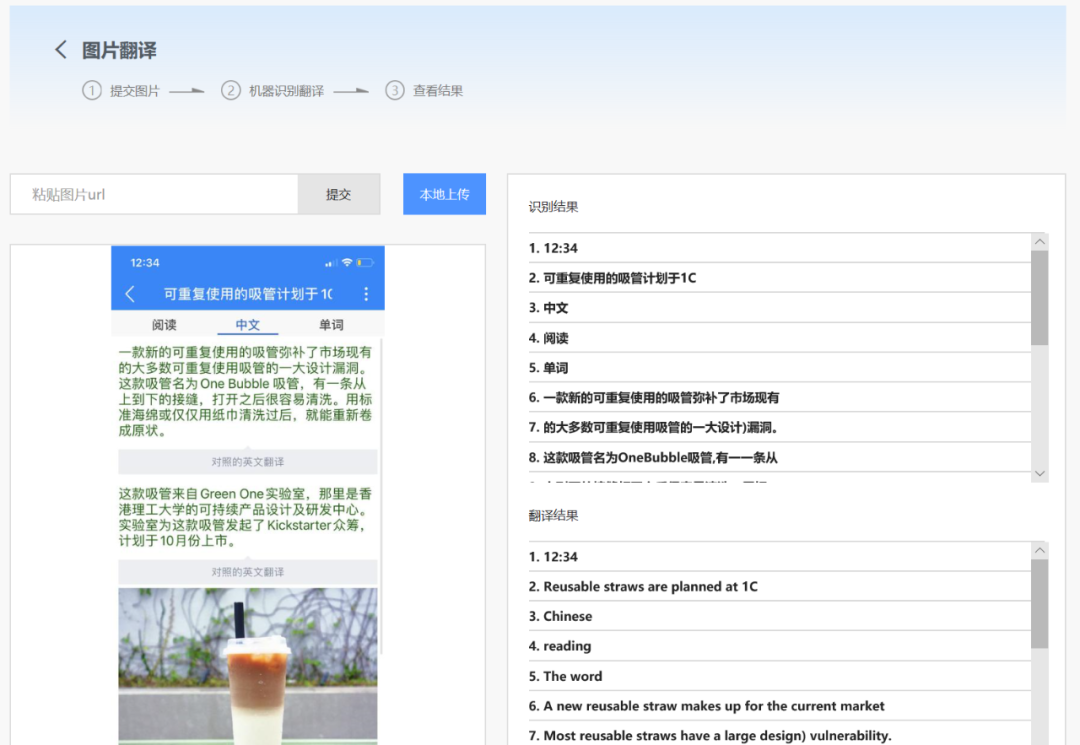
Task: Click the 粘贴图片url input field
Action: [x=154, y=194]
